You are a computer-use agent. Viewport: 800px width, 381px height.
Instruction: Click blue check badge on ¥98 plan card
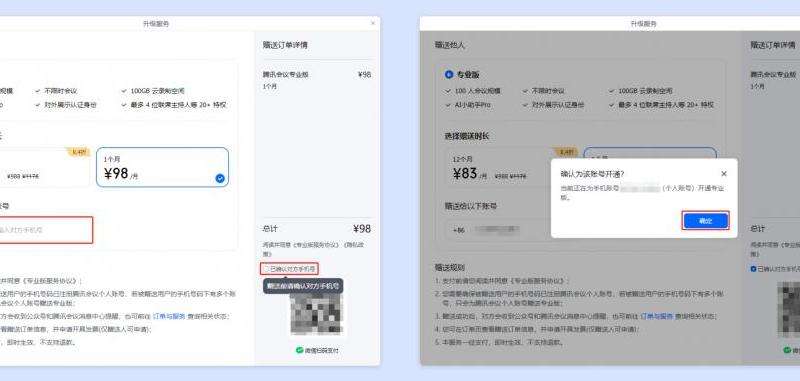(x=220, y=178)
